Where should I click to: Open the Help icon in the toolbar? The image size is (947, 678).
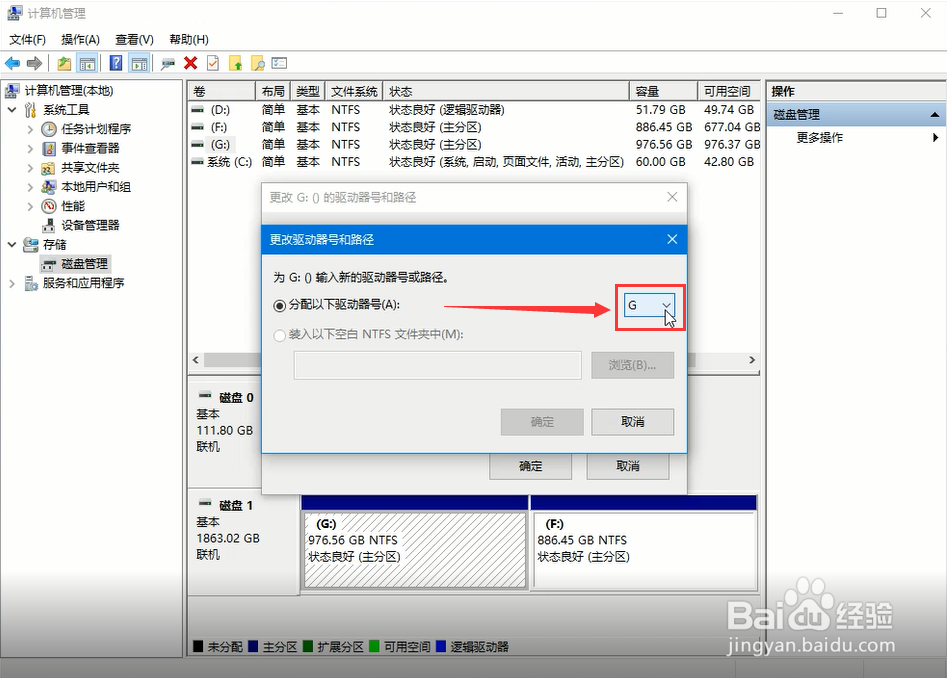116,62
